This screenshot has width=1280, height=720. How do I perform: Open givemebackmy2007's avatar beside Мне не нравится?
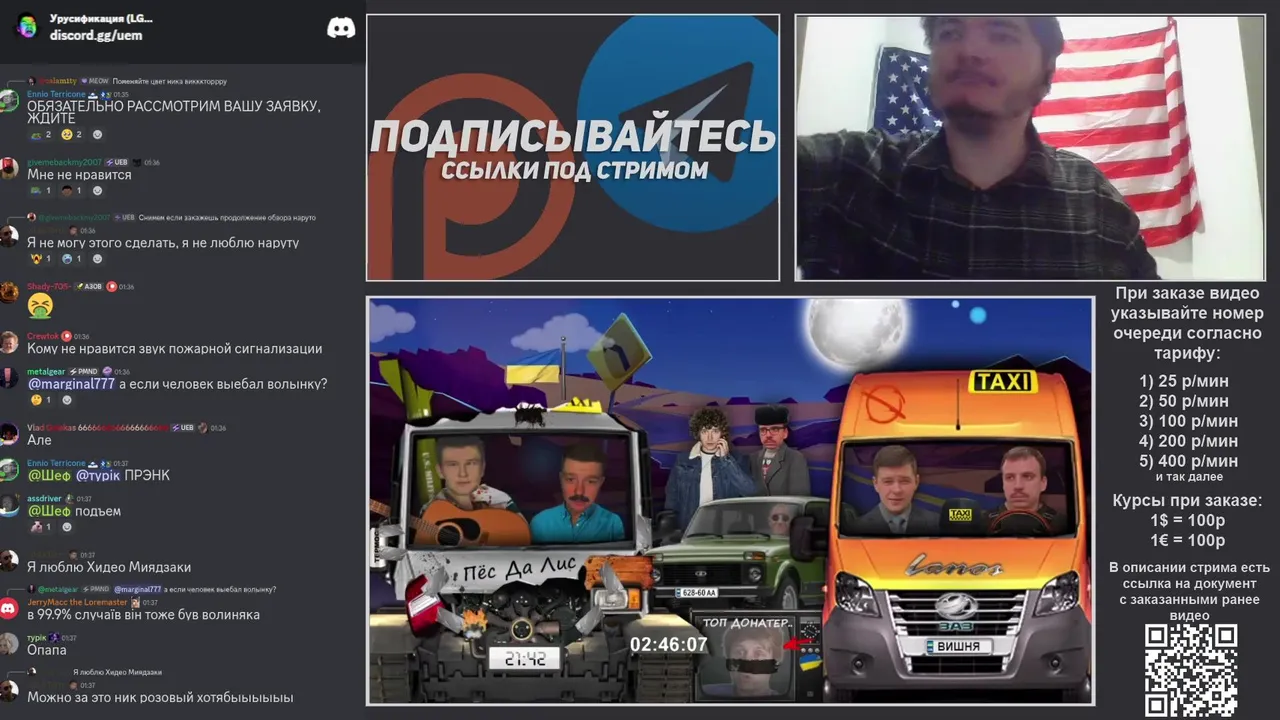(9, 168)
